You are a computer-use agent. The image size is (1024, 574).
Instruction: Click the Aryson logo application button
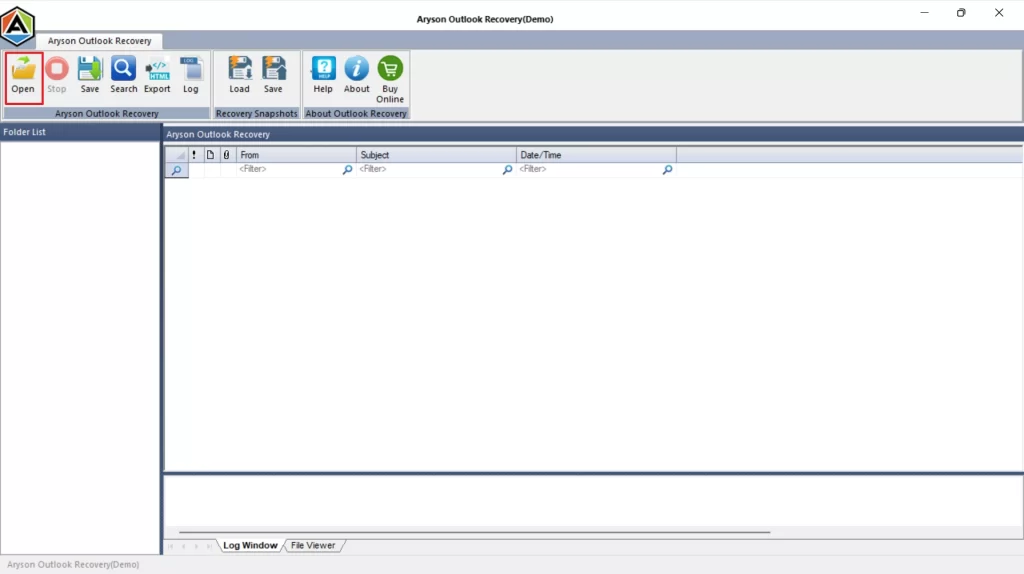pyautogui.click(x=18, y=26)
